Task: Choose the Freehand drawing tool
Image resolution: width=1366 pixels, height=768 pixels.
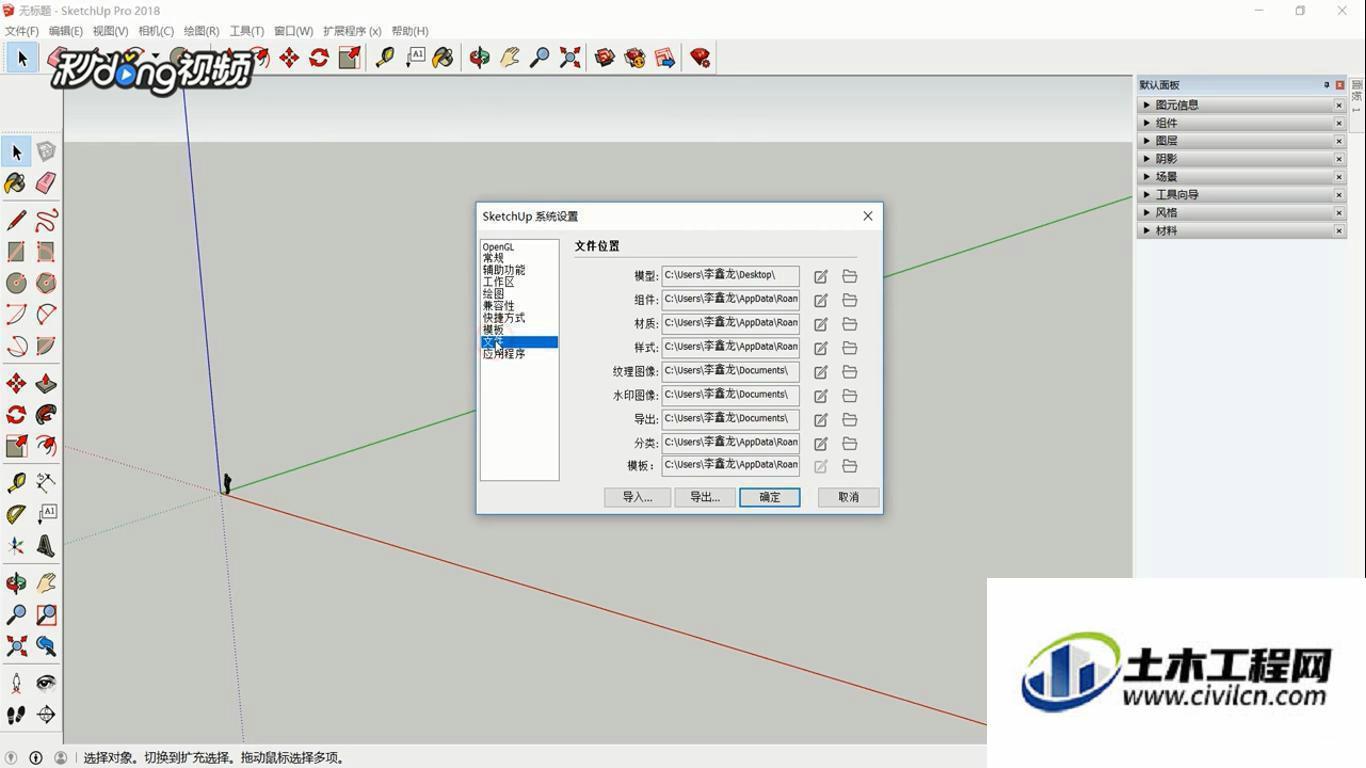Action: [x=46, y=221]
